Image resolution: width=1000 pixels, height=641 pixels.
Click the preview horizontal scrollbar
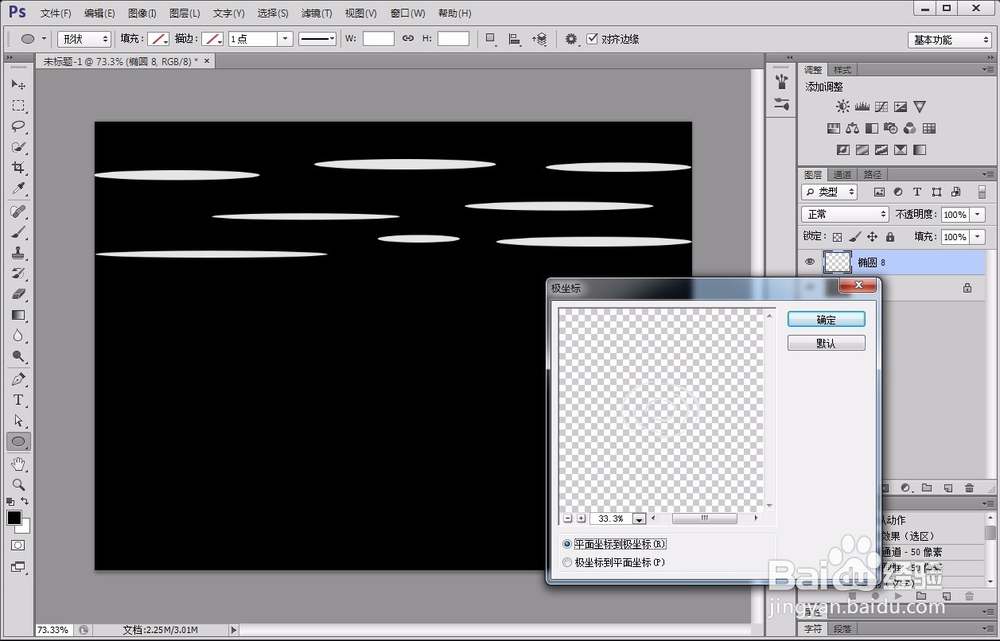click(704, 519)
